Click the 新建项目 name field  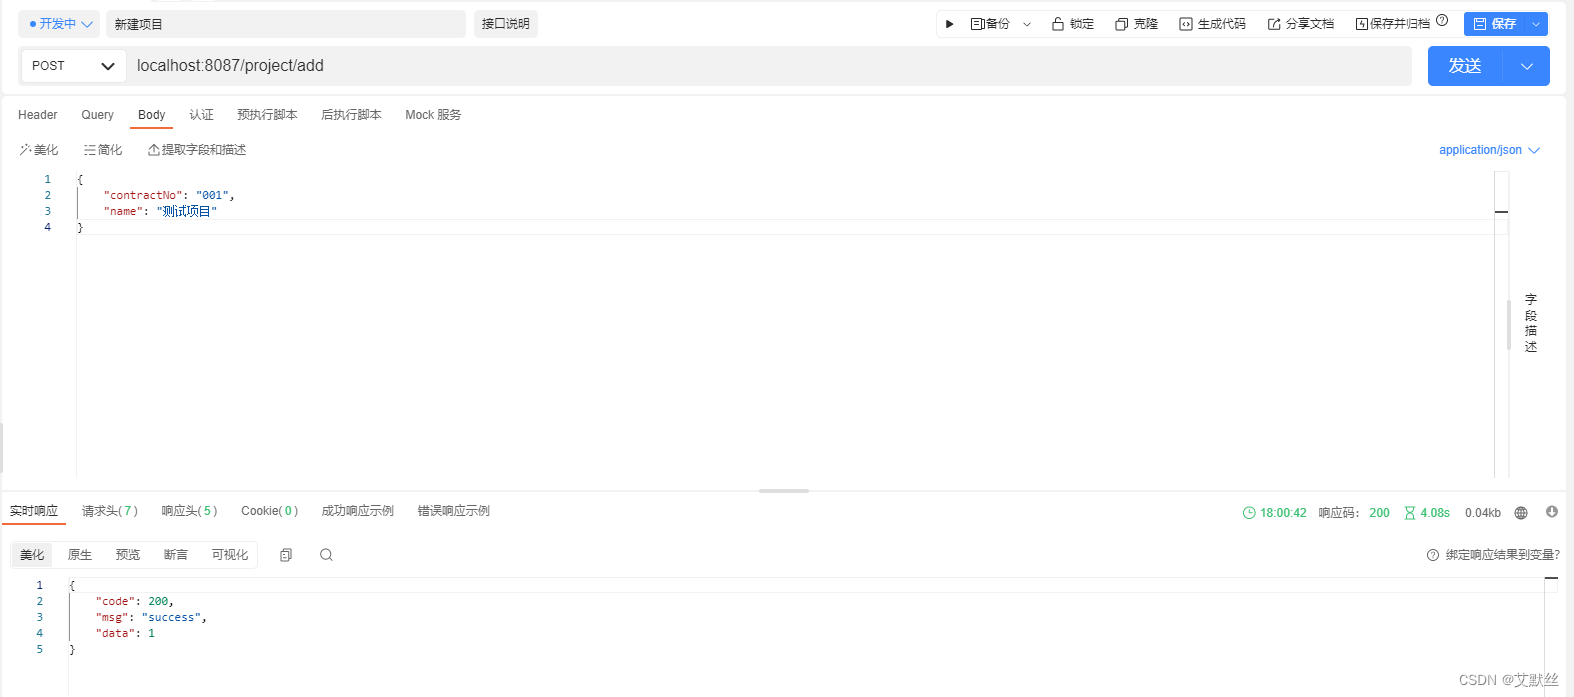tap(286, 24)
